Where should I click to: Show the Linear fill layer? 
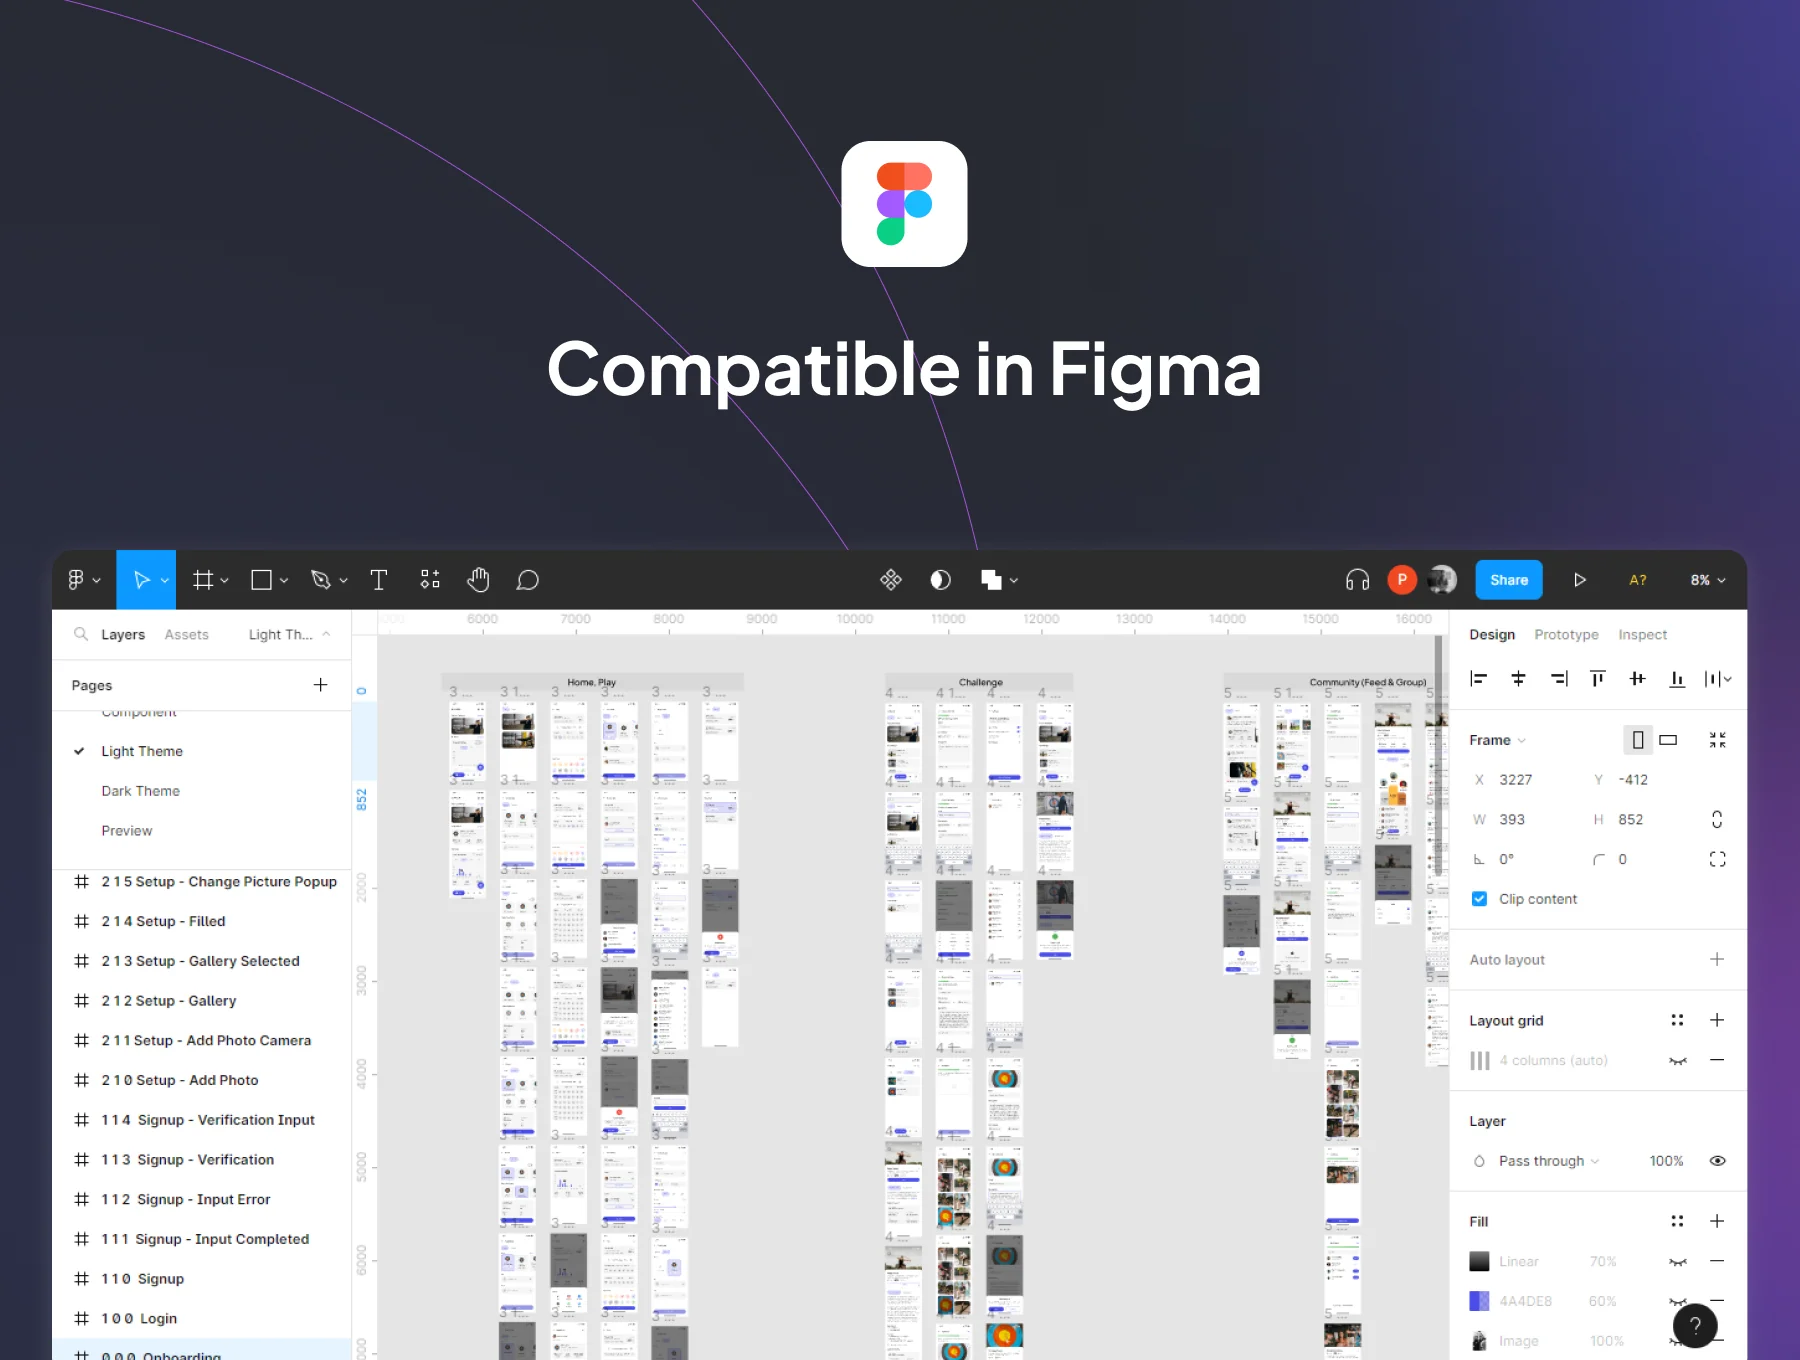pyautogui.click(x=1677, y=1262)
